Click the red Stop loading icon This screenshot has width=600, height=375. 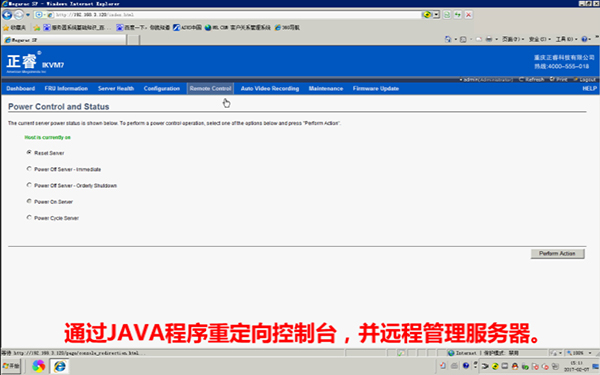(x=468, y=15)
